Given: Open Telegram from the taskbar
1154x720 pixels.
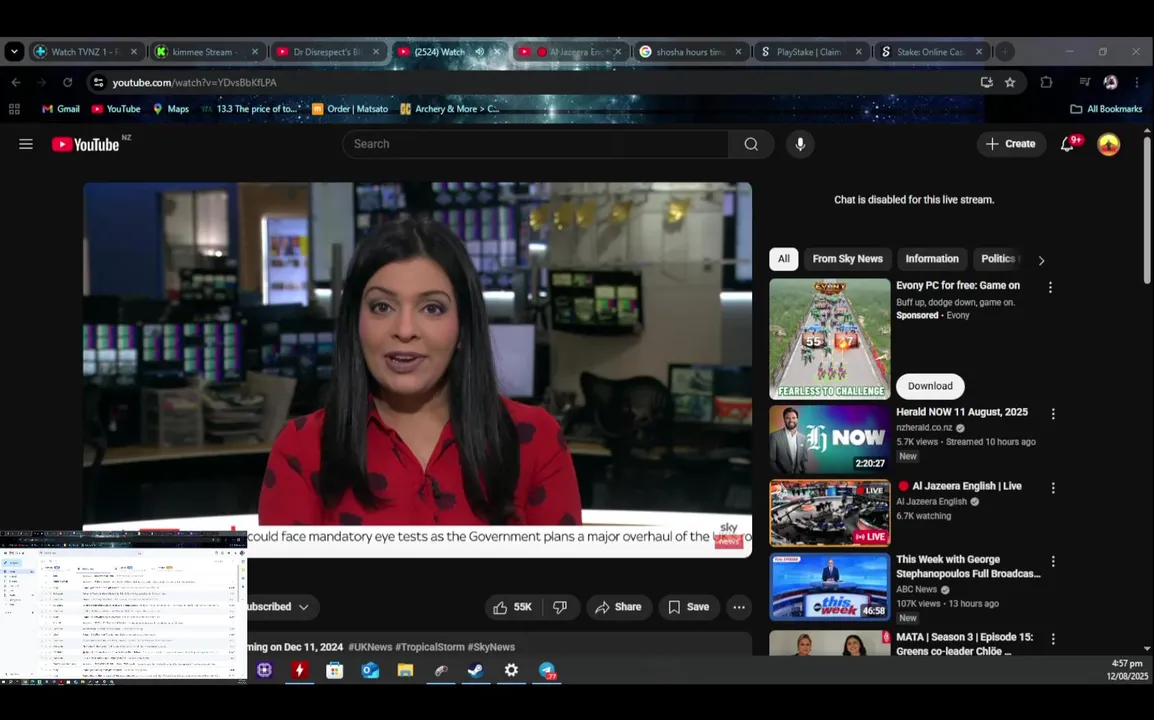Looking at the screenshot, I should pos(547,671).
